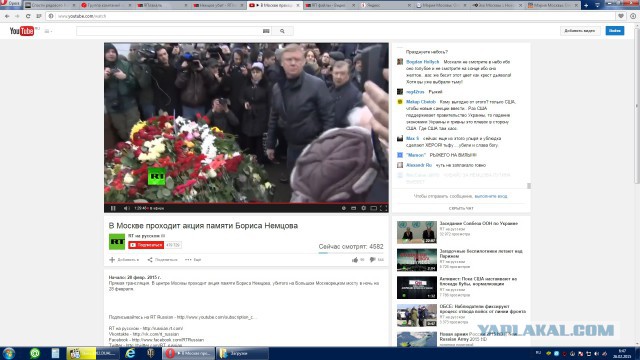Screen dimensions: 640x360
Task: Like the video with thumbs up
Action: pyautogui.click(x=355, y=260)
